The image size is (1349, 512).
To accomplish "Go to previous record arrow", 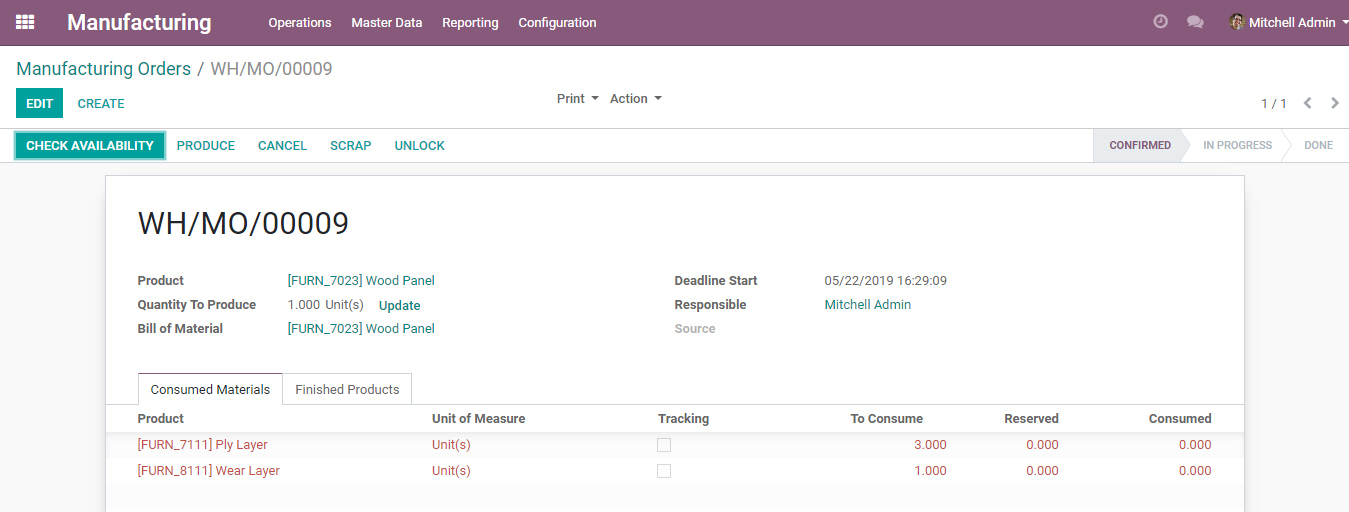I will coord(1308,103).
